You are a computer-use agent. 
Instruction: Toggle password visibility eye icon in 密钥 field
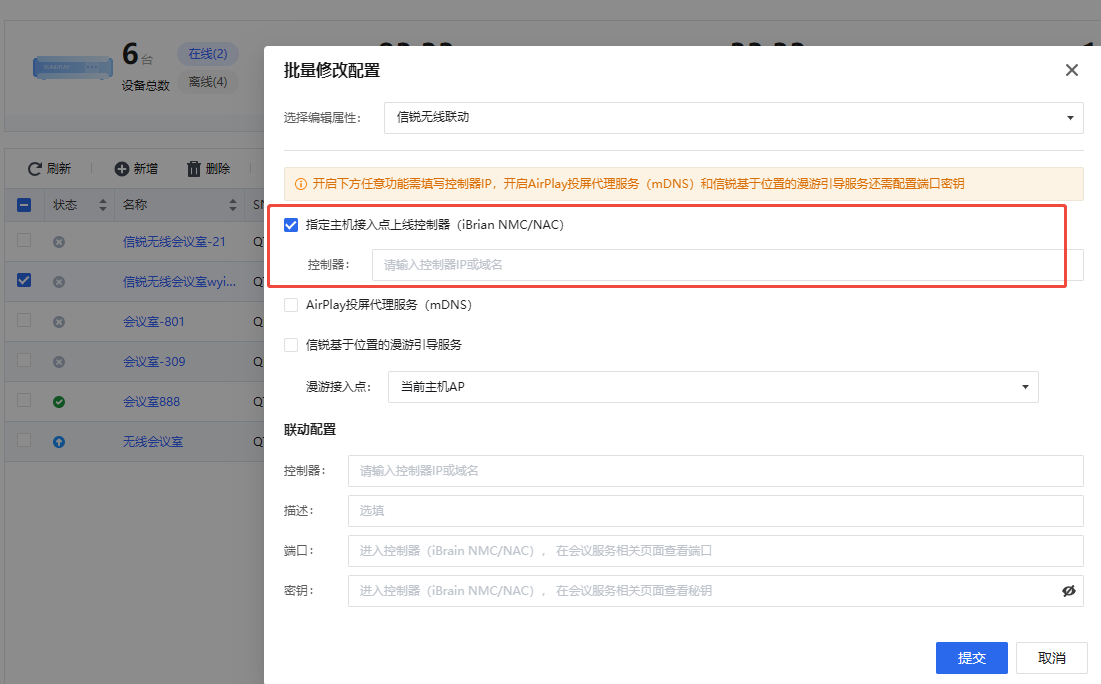coord(1068,591)
